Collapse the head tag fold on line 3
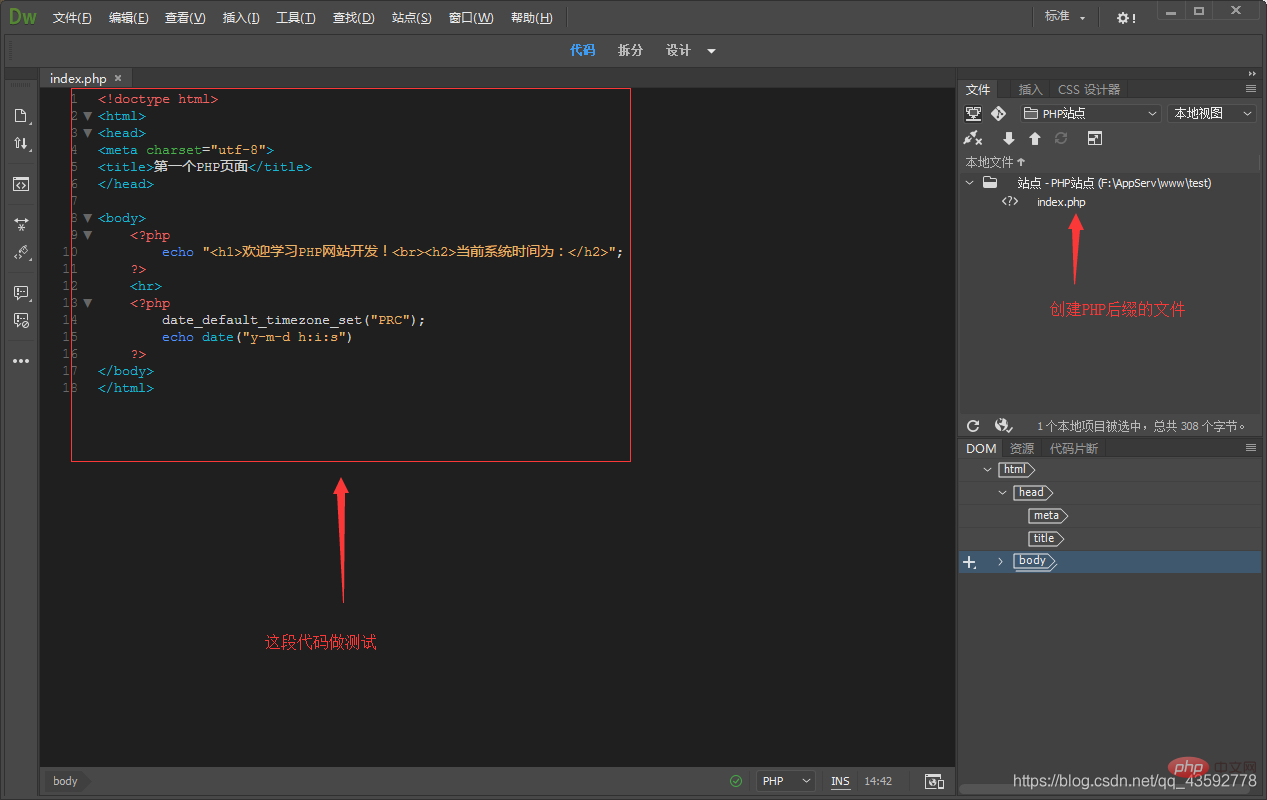The image size is (1267, 800). [87, 133]
